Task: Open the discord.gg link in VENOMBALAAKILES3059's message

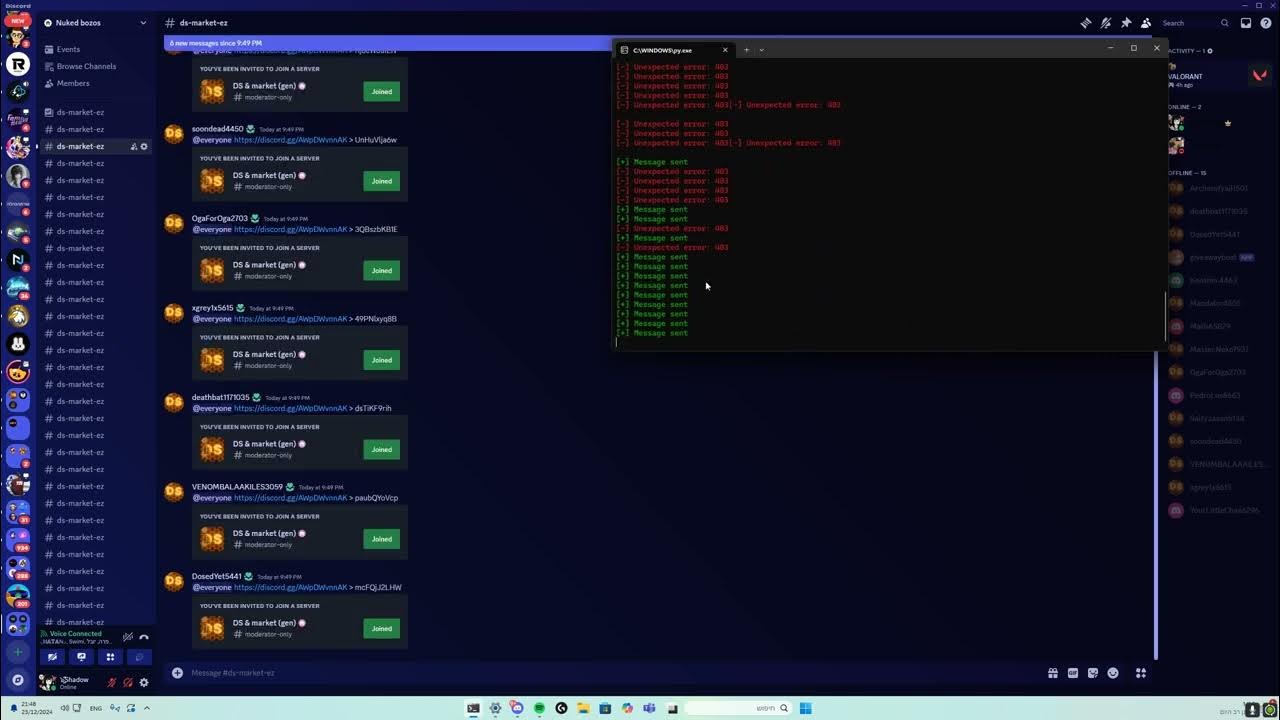Action: click(x=291, y=498)
